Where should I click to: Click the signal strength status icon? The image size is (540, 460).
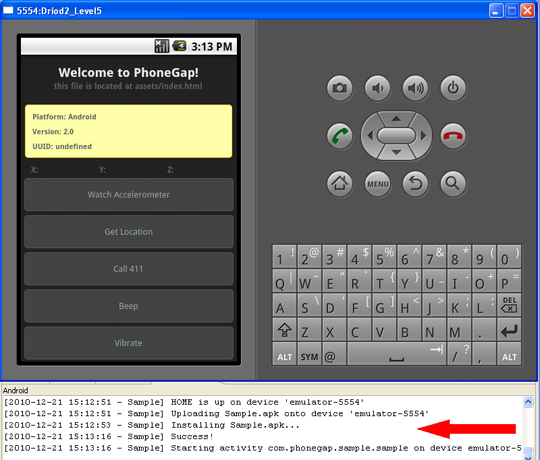(162, 46)
